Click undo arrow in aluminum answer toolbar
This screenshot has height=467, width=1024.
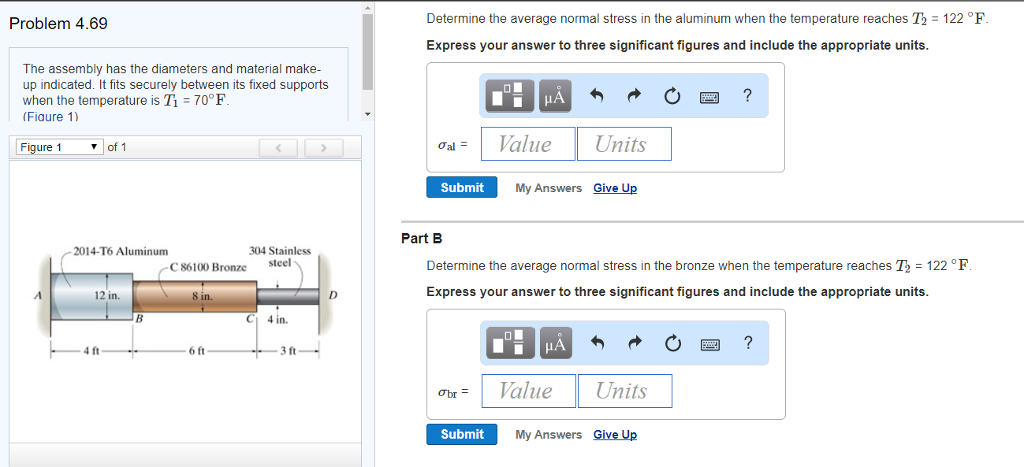tap(597, 96)
